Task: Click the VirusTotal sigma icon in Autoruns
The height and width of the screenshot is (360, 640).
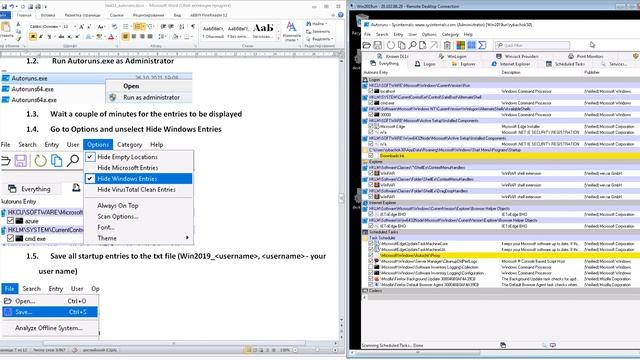Action: tap(482, 45)
